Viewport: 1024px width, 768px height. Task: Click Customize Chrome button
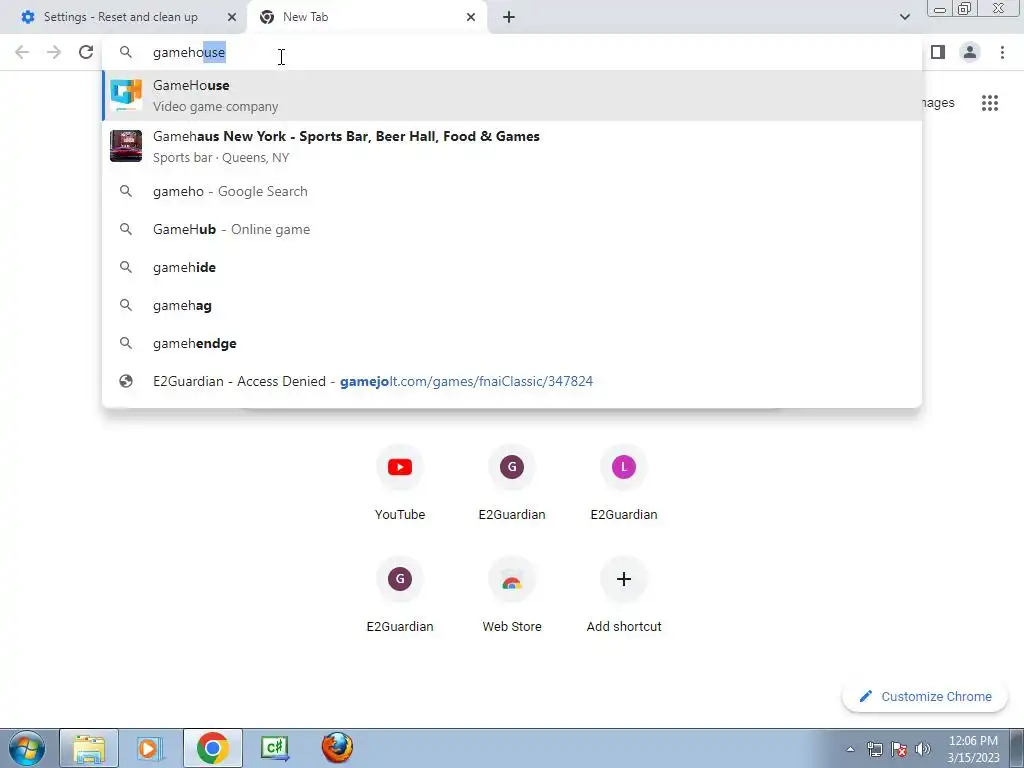(x=925, y=697)
